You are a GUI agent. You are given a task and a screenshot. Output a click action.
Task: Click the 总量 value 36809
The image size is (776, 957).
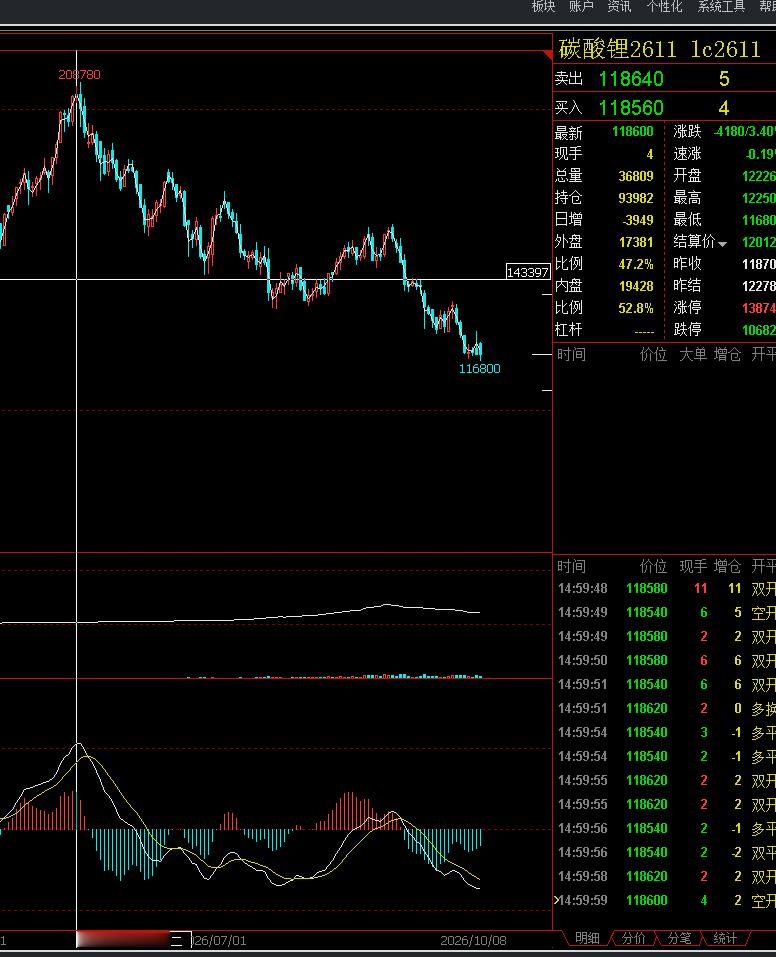pos(636,176)
